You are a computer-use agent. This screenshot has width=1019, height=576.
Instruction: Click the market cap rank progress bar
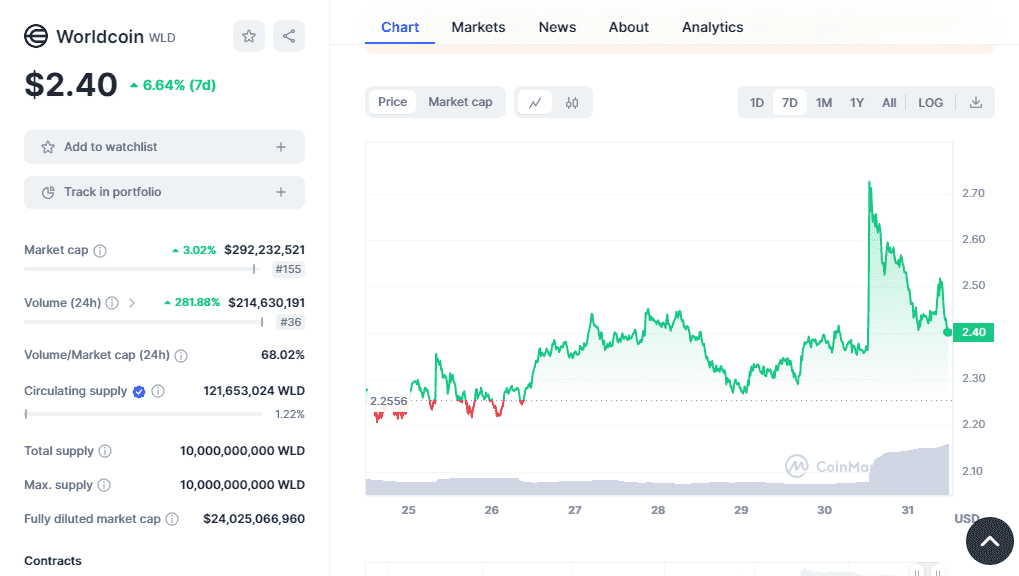click(142, 269)
